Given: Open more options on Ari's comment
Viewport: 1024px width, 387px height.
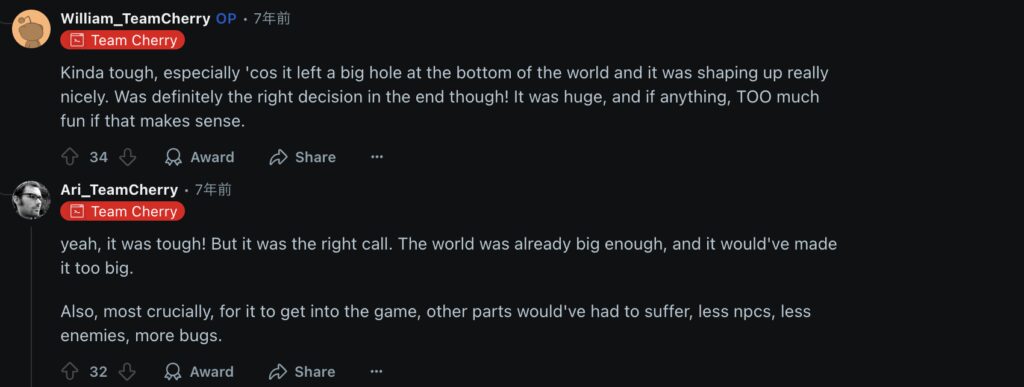Looking at the screenshot, I should coord(377,372).
